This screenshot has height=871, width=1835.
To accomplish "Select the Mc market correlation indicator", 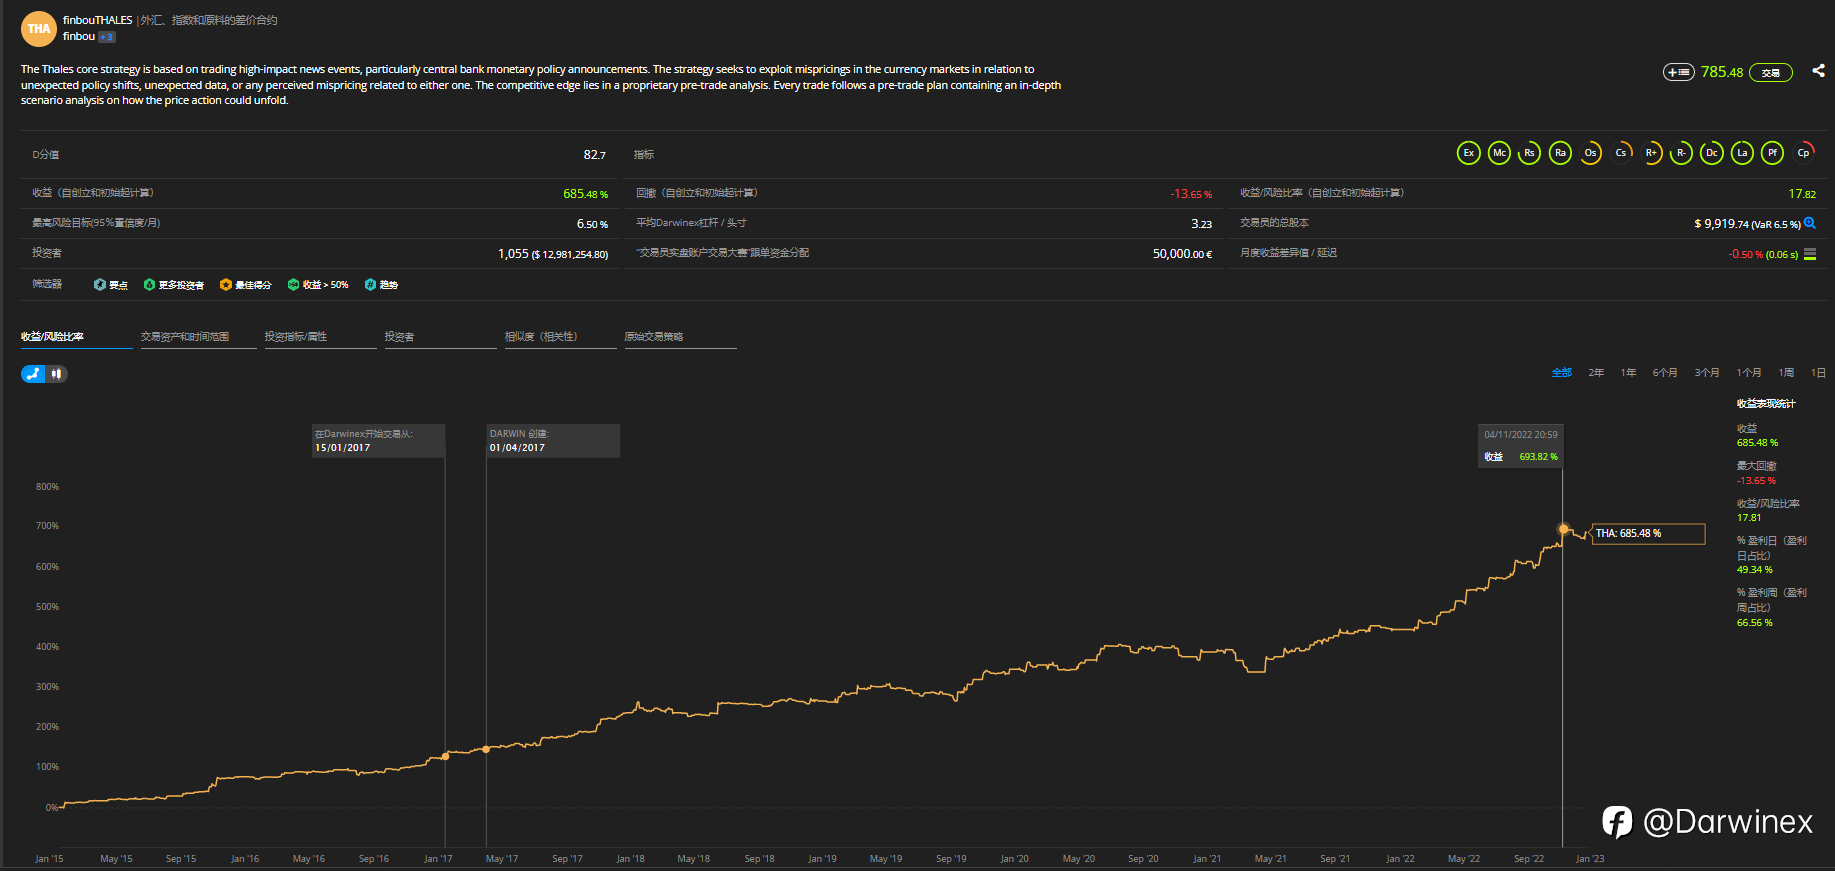I will [1499, 153].
